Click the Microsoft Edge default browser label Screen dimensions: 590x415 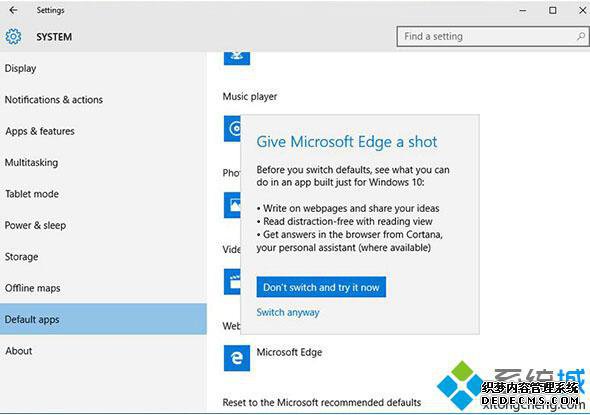(289, 352)
